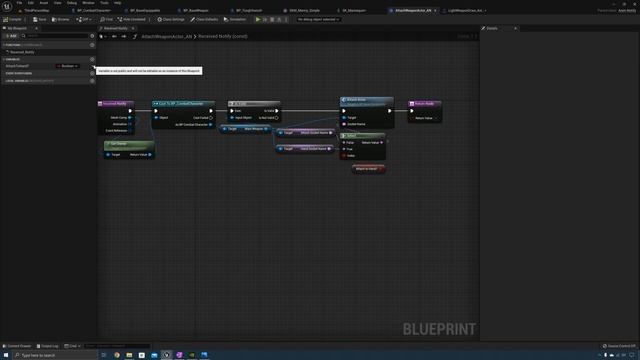
Task: Open Class Defaults
Action: (204, 19)
